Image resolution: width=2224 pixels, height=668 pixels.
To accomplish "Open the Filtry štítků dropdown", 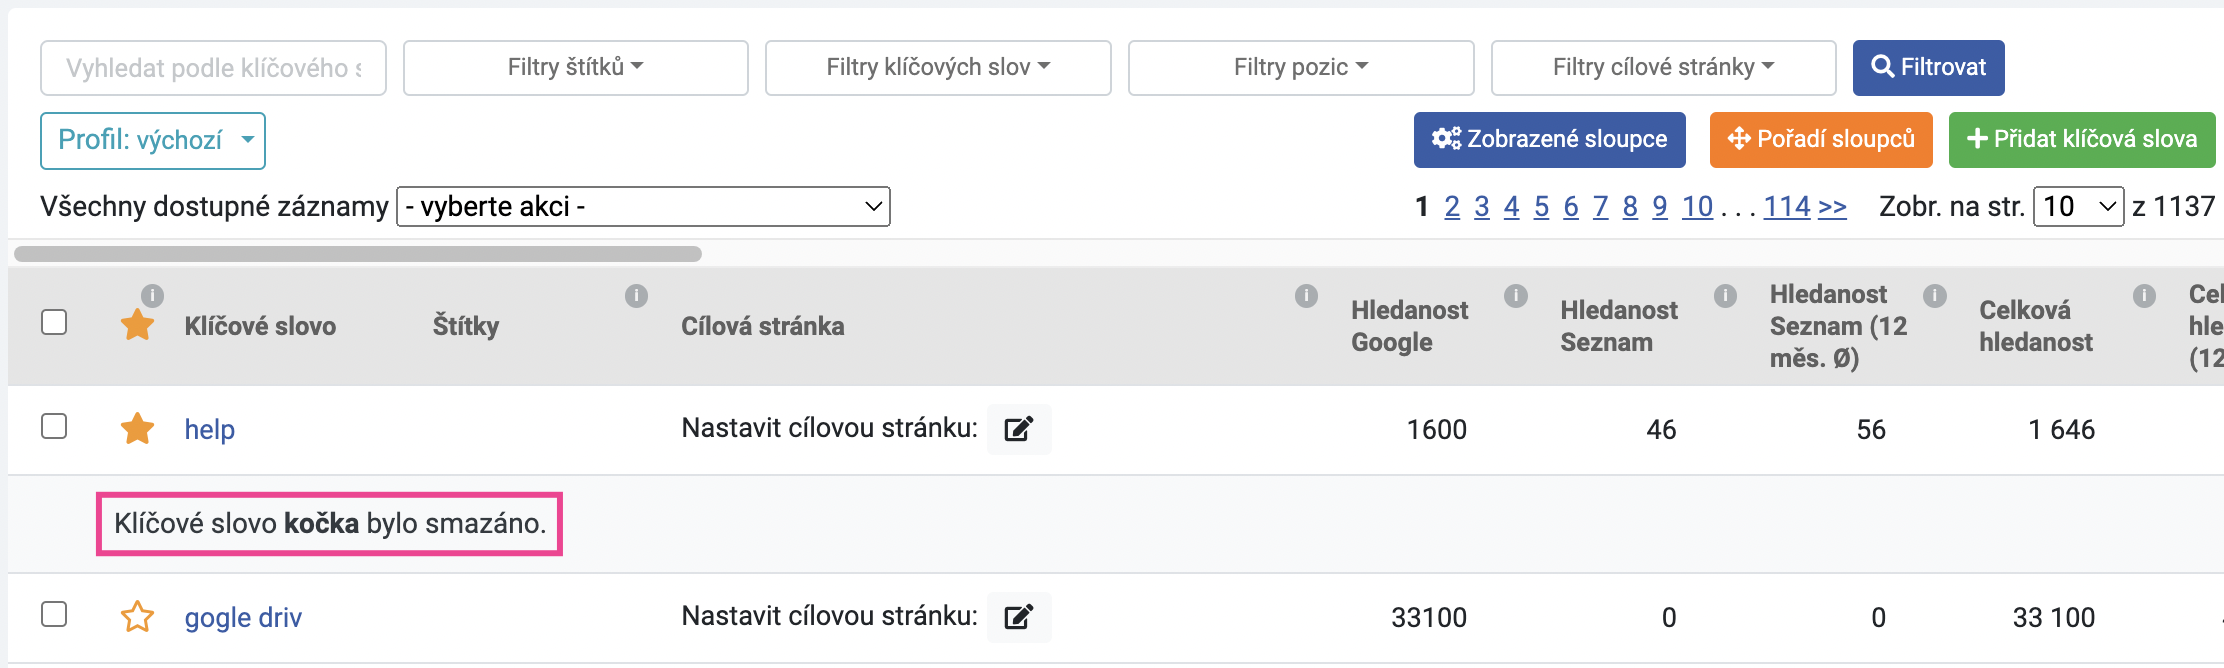I will (x=575, y=67).
